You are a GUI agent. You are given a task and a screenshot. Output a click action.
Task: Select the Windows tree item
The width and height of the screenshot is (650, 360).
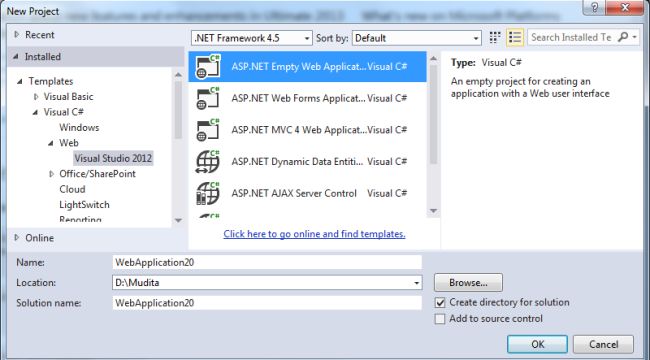[x=79, y=127]
